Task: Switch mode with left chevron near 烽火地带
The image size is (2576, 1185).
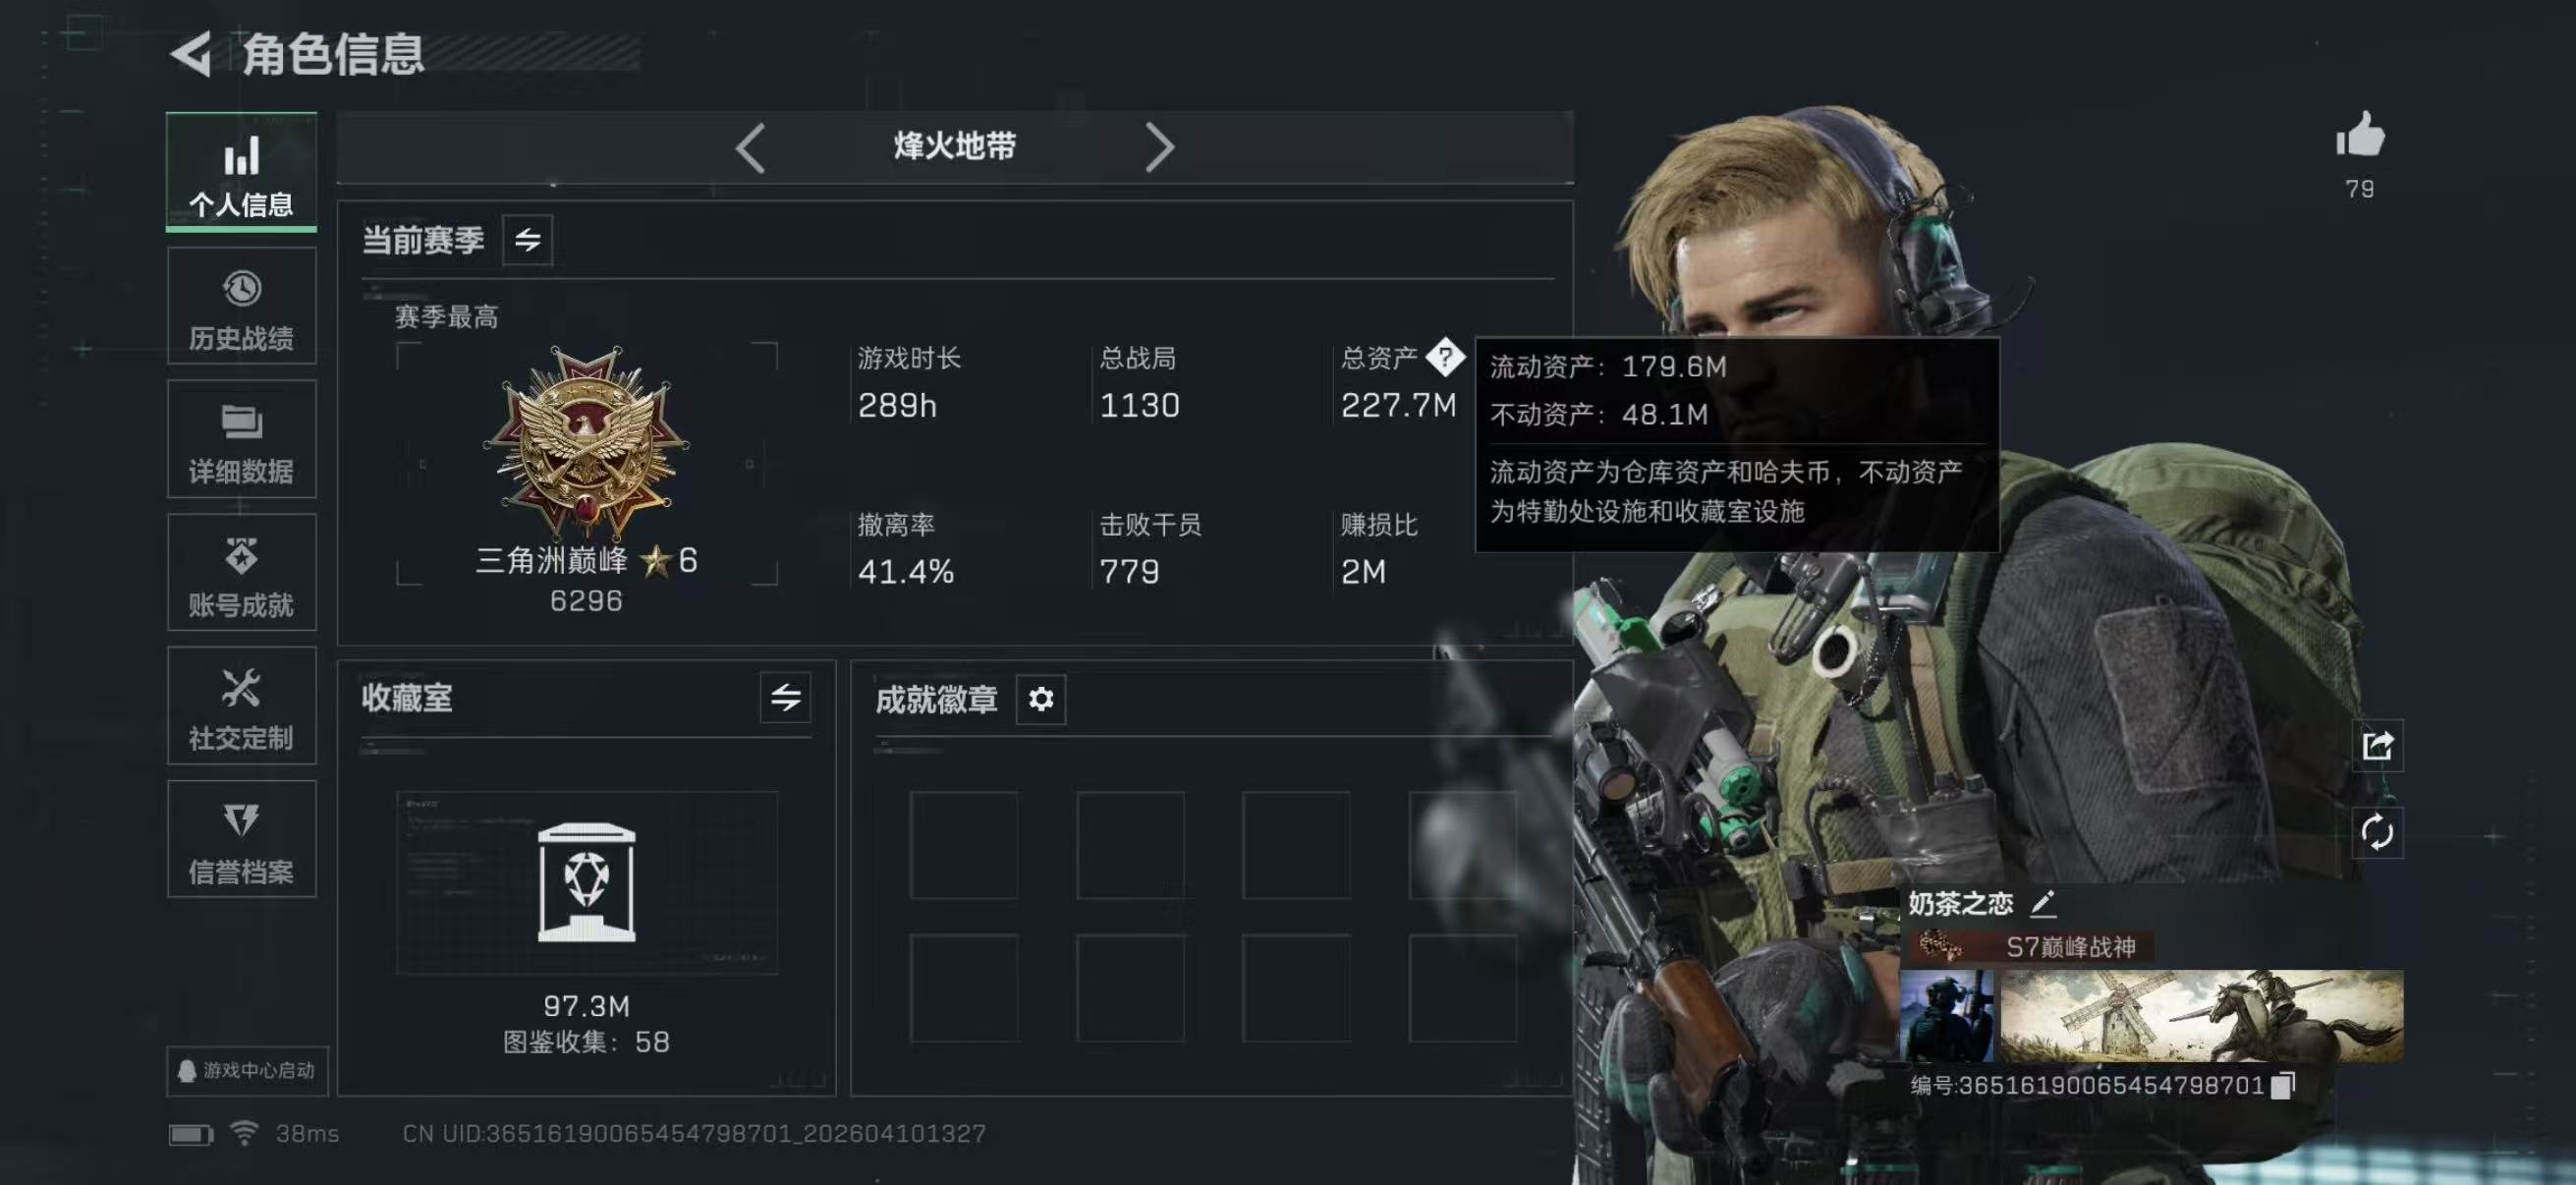Action: point(751,148)
